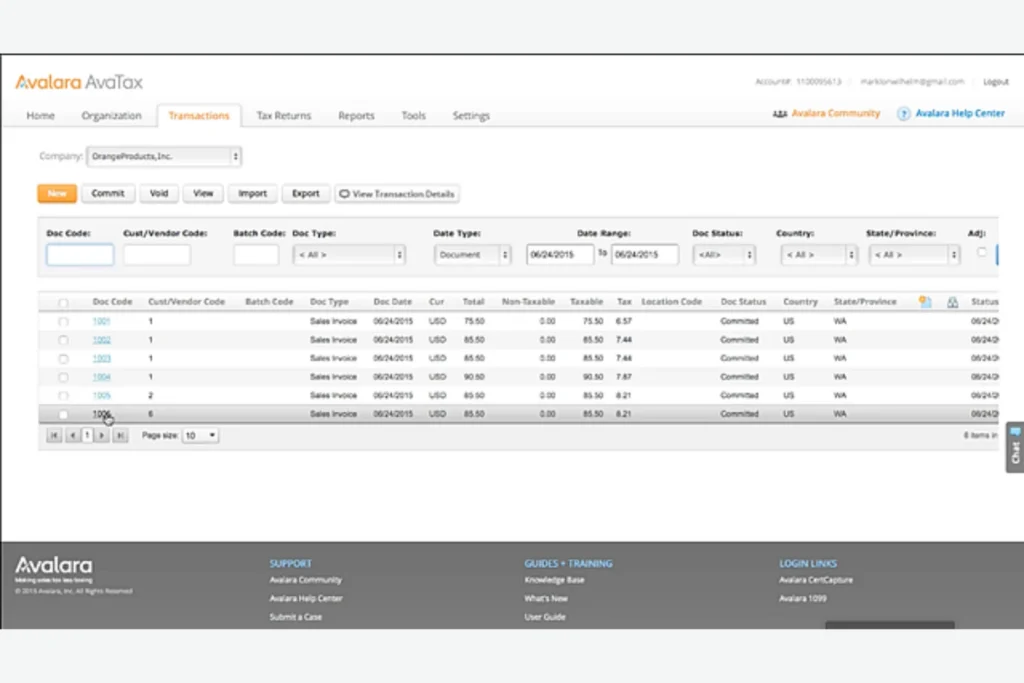Click the document column header icon

[926, 301]
